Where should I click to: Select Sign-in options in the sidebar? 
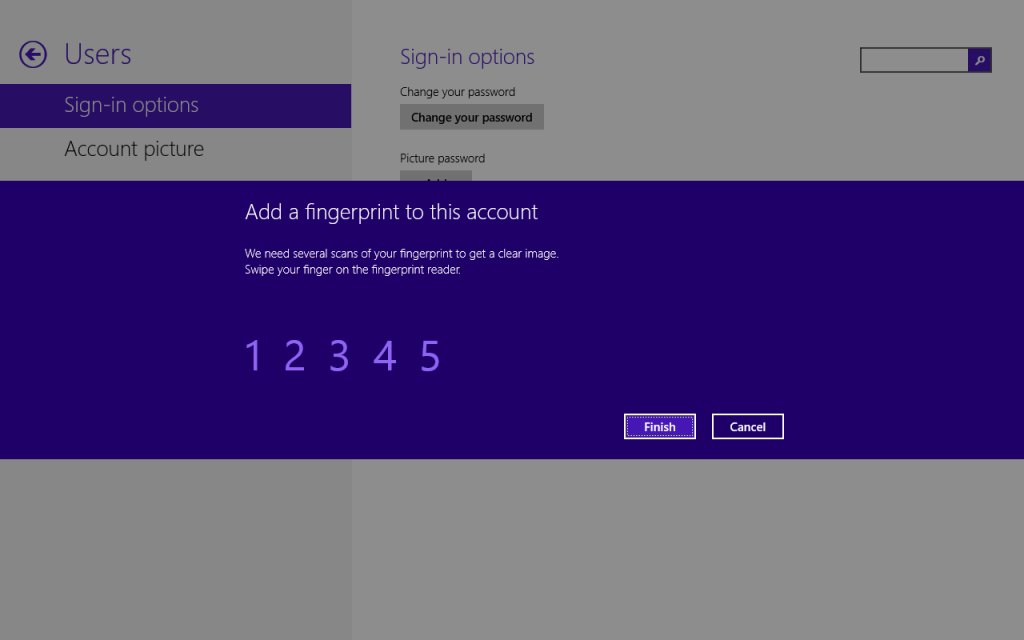131,105
